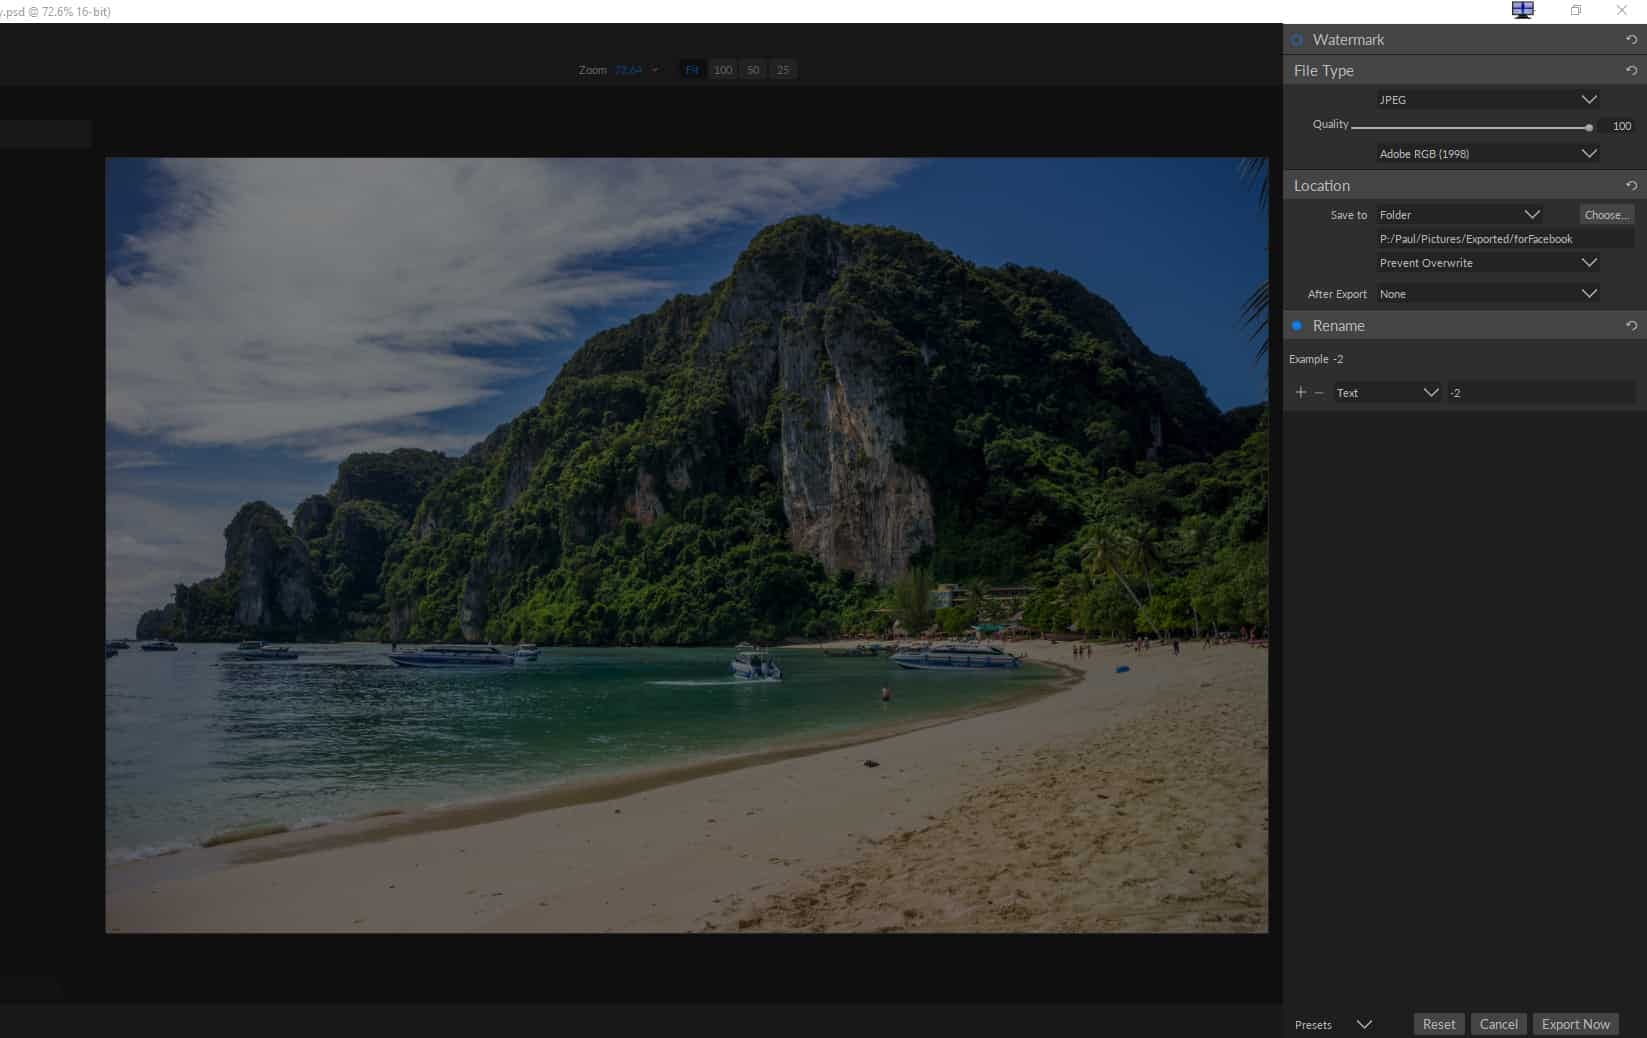Click the rename text field containing -2
The image size is (1647, 1038).
(x=1541, y=393)
